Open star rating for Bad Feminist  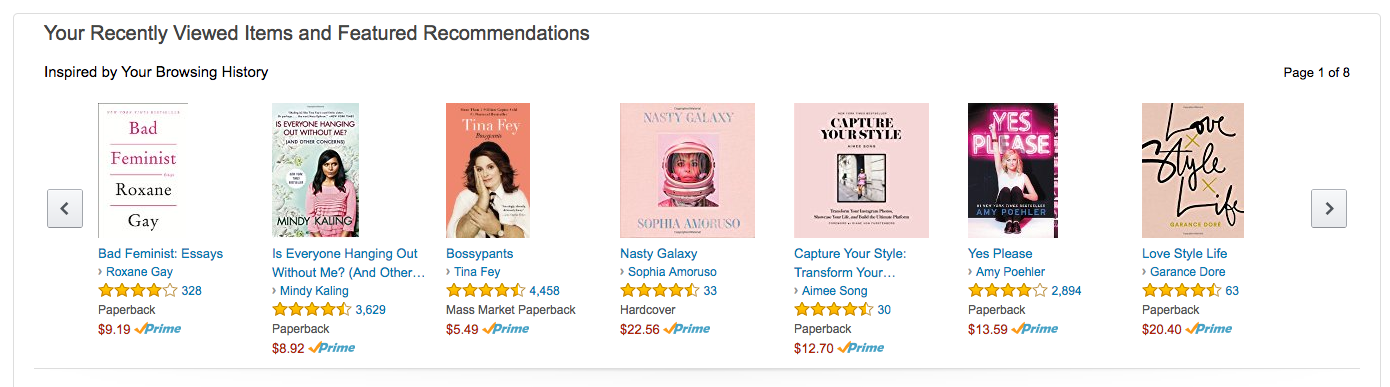(x=138, y=291)
